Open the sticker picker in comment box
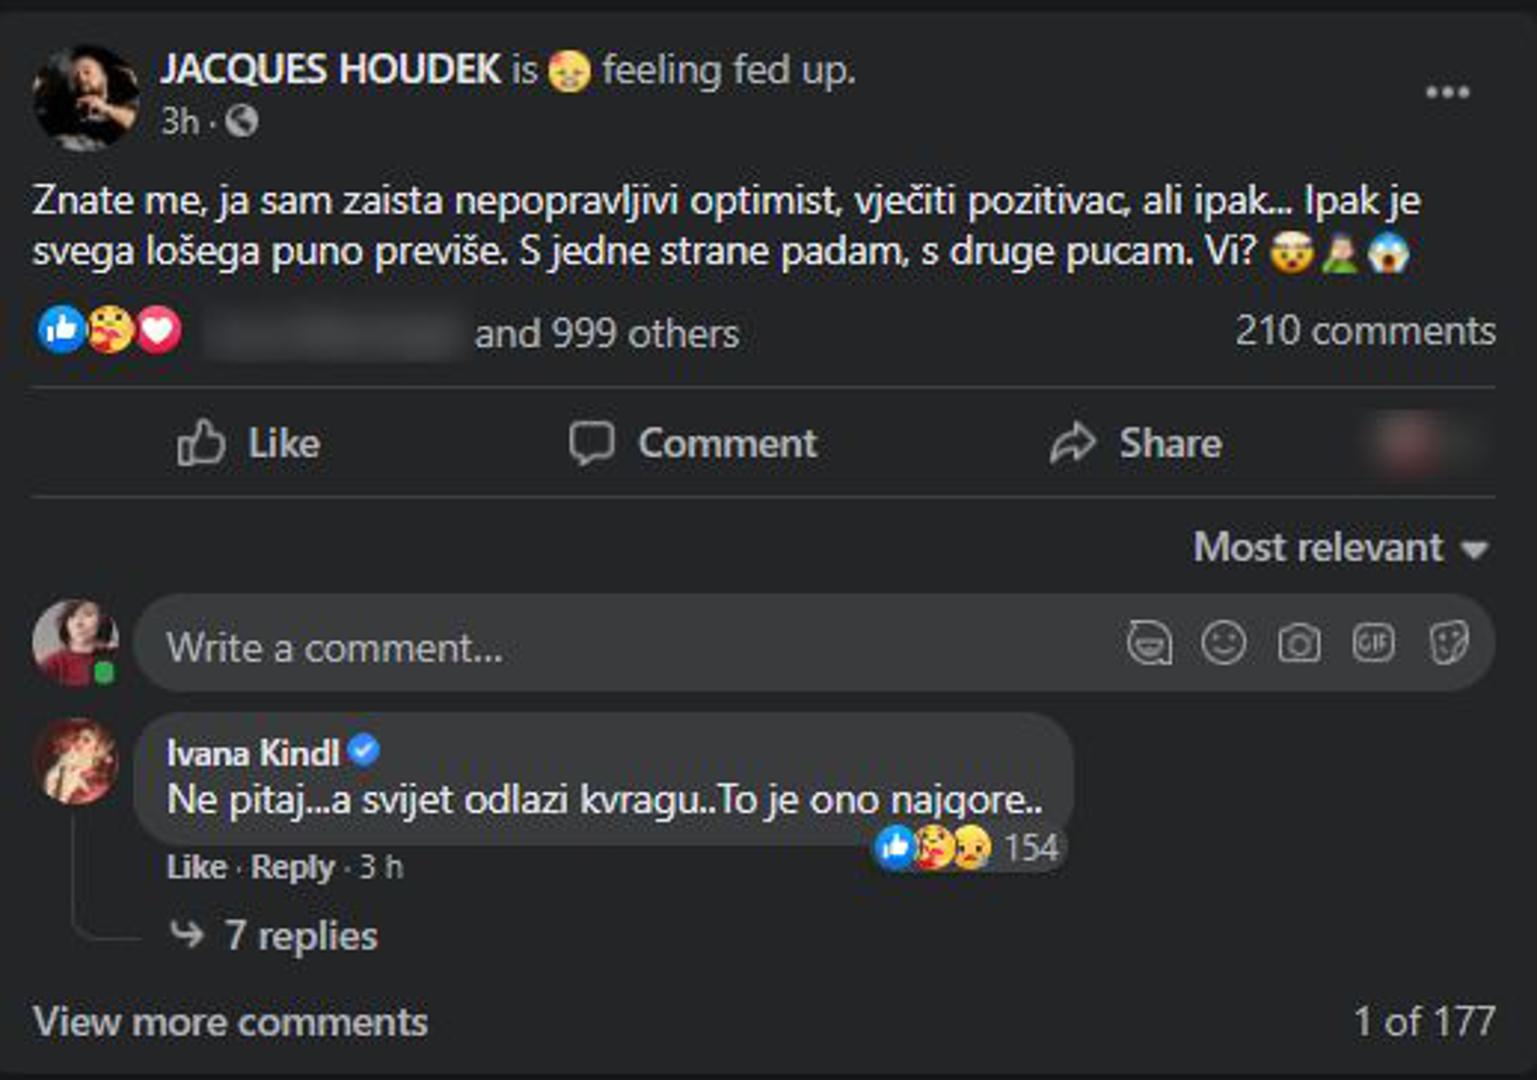This screenshot has height=1080, width=1537. click(x=1448, y=643)
